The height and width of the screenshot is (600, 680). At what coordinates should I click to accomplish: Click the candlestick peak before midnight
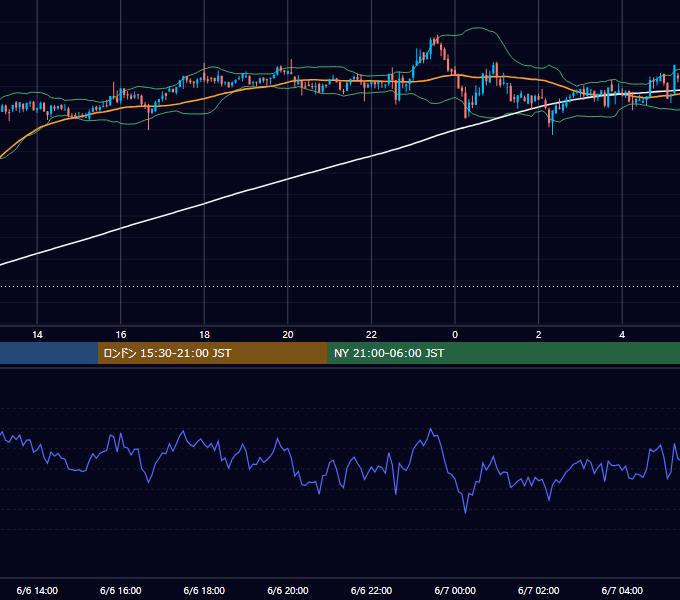pyautogui.click(x=437, y=40)
